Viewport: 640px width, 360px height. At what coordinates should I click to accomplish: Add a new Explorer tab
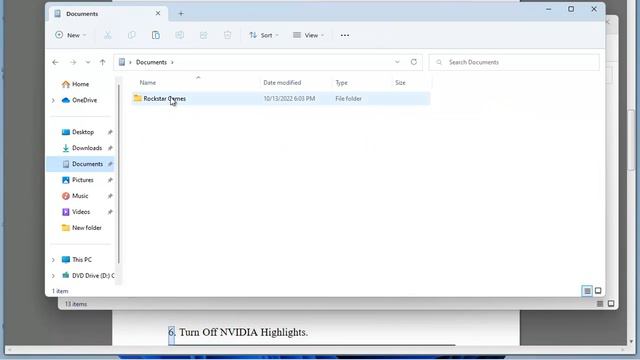[x=181, y=13]
